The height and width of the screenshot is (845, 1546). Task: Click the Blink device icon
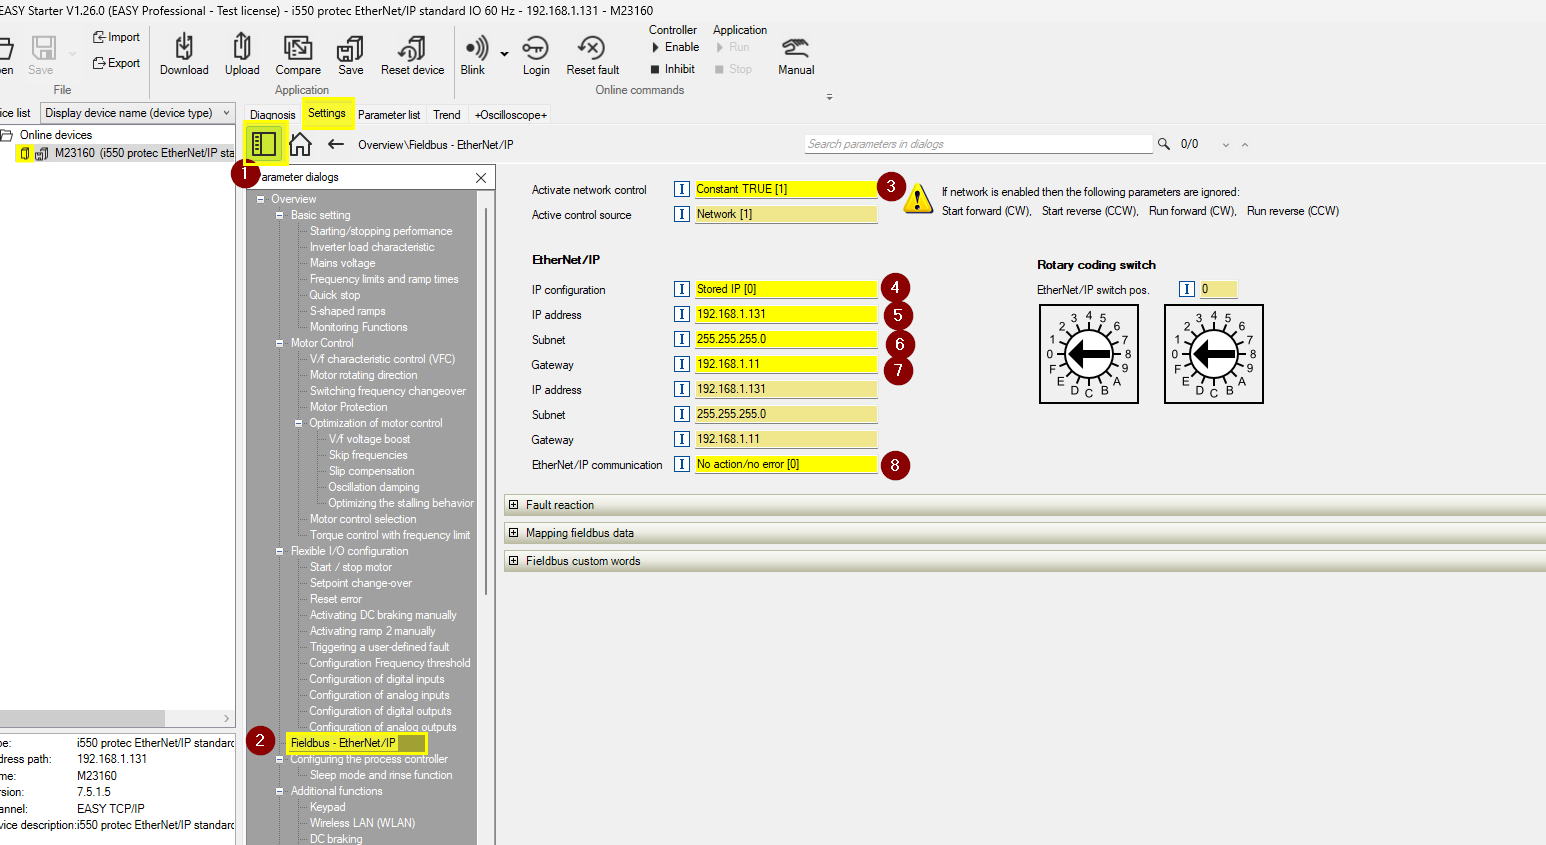[474, 54]
